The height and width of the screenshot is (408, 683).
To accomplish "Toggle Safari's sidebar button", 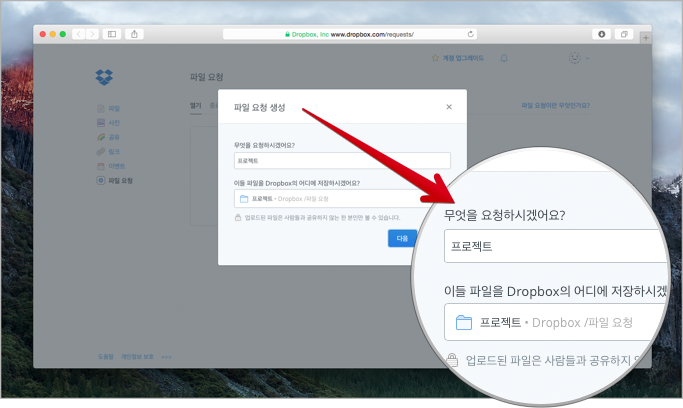I will pyautogui.click(x=112, y=34).
